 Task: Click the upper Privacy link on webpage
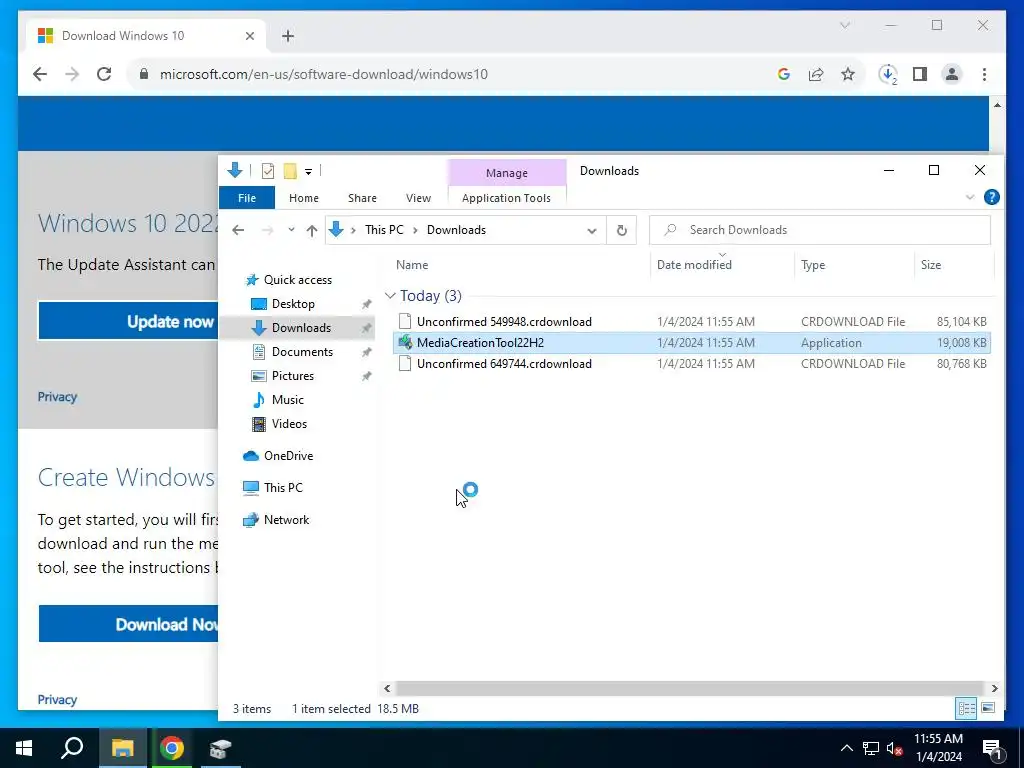57,396
